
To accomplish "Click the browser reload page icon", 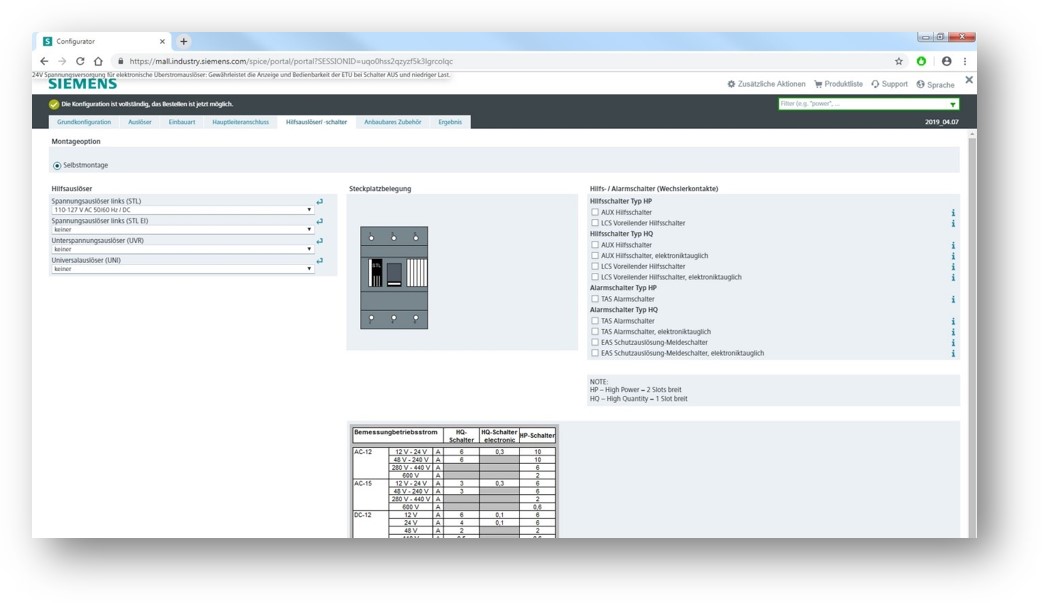I will (x=80, y=61).
